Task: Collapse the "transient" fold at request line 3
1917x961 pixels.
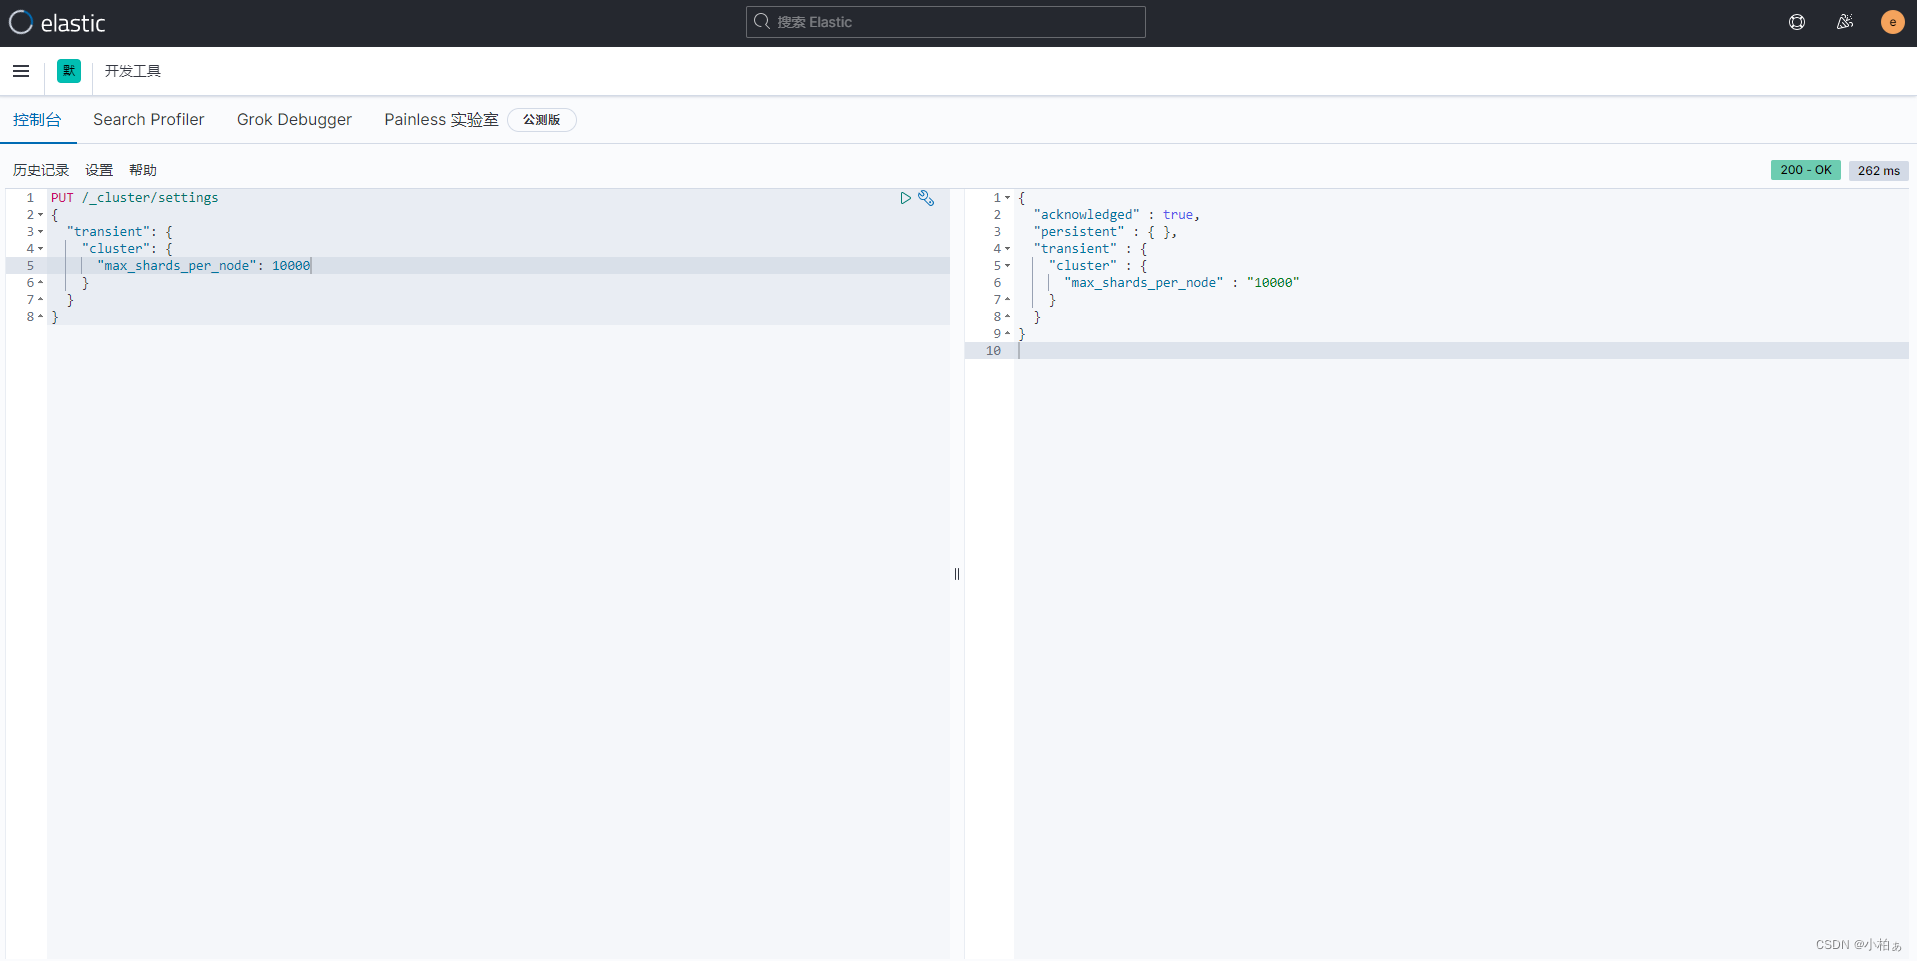Action: point(41,232)
